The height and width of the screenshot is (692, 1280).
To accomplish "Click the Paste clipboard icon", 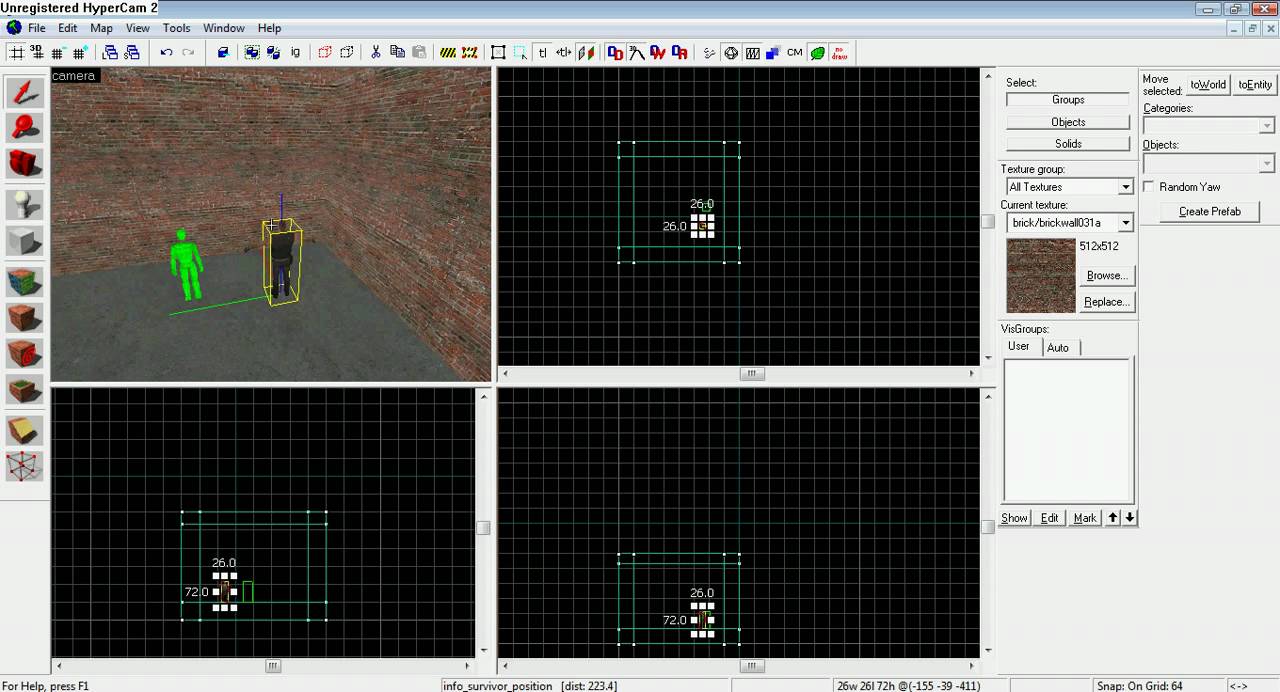I will tap(418, 52).
